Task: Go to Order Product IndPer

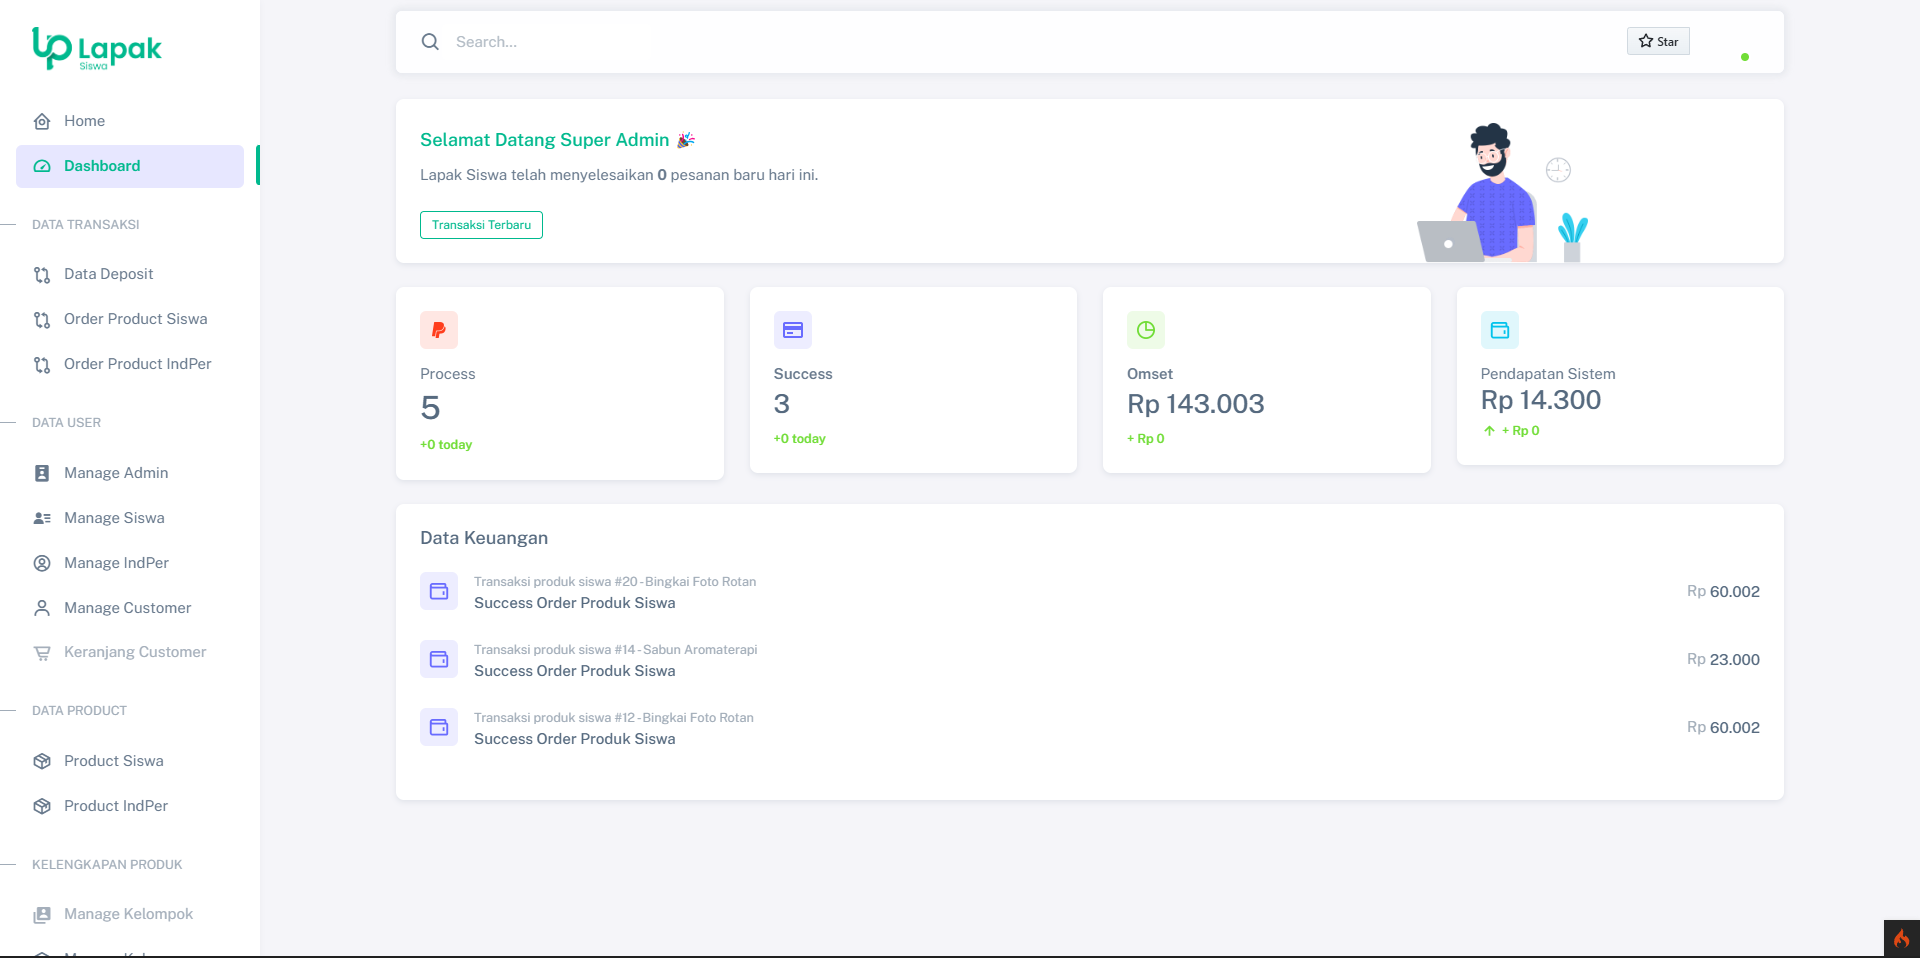Action: (x=137, y=364)
